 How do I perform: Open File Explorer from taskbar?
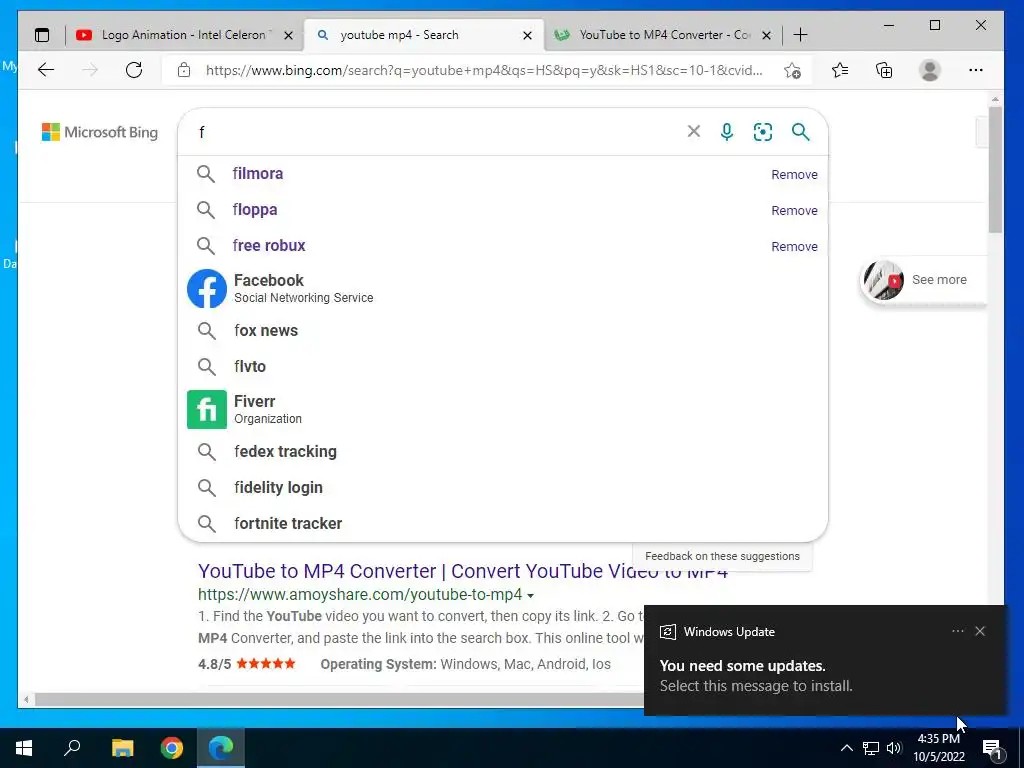(122, 748)
